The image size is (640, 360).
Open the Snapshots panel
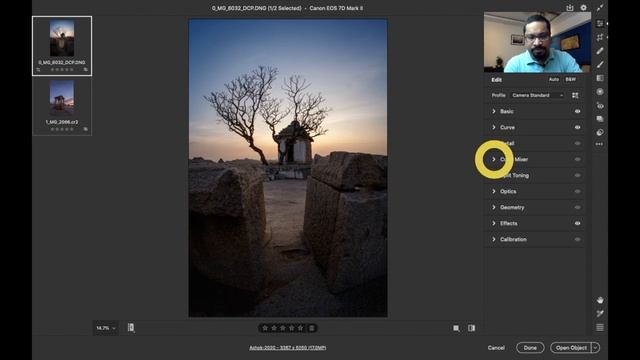[600, 119]
